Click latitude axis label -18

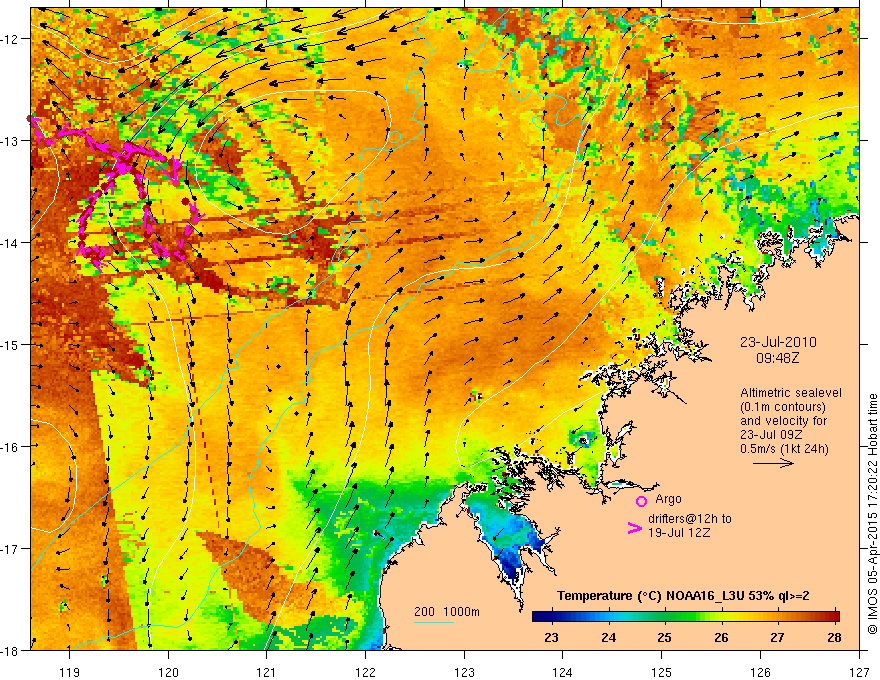[10, 650]
